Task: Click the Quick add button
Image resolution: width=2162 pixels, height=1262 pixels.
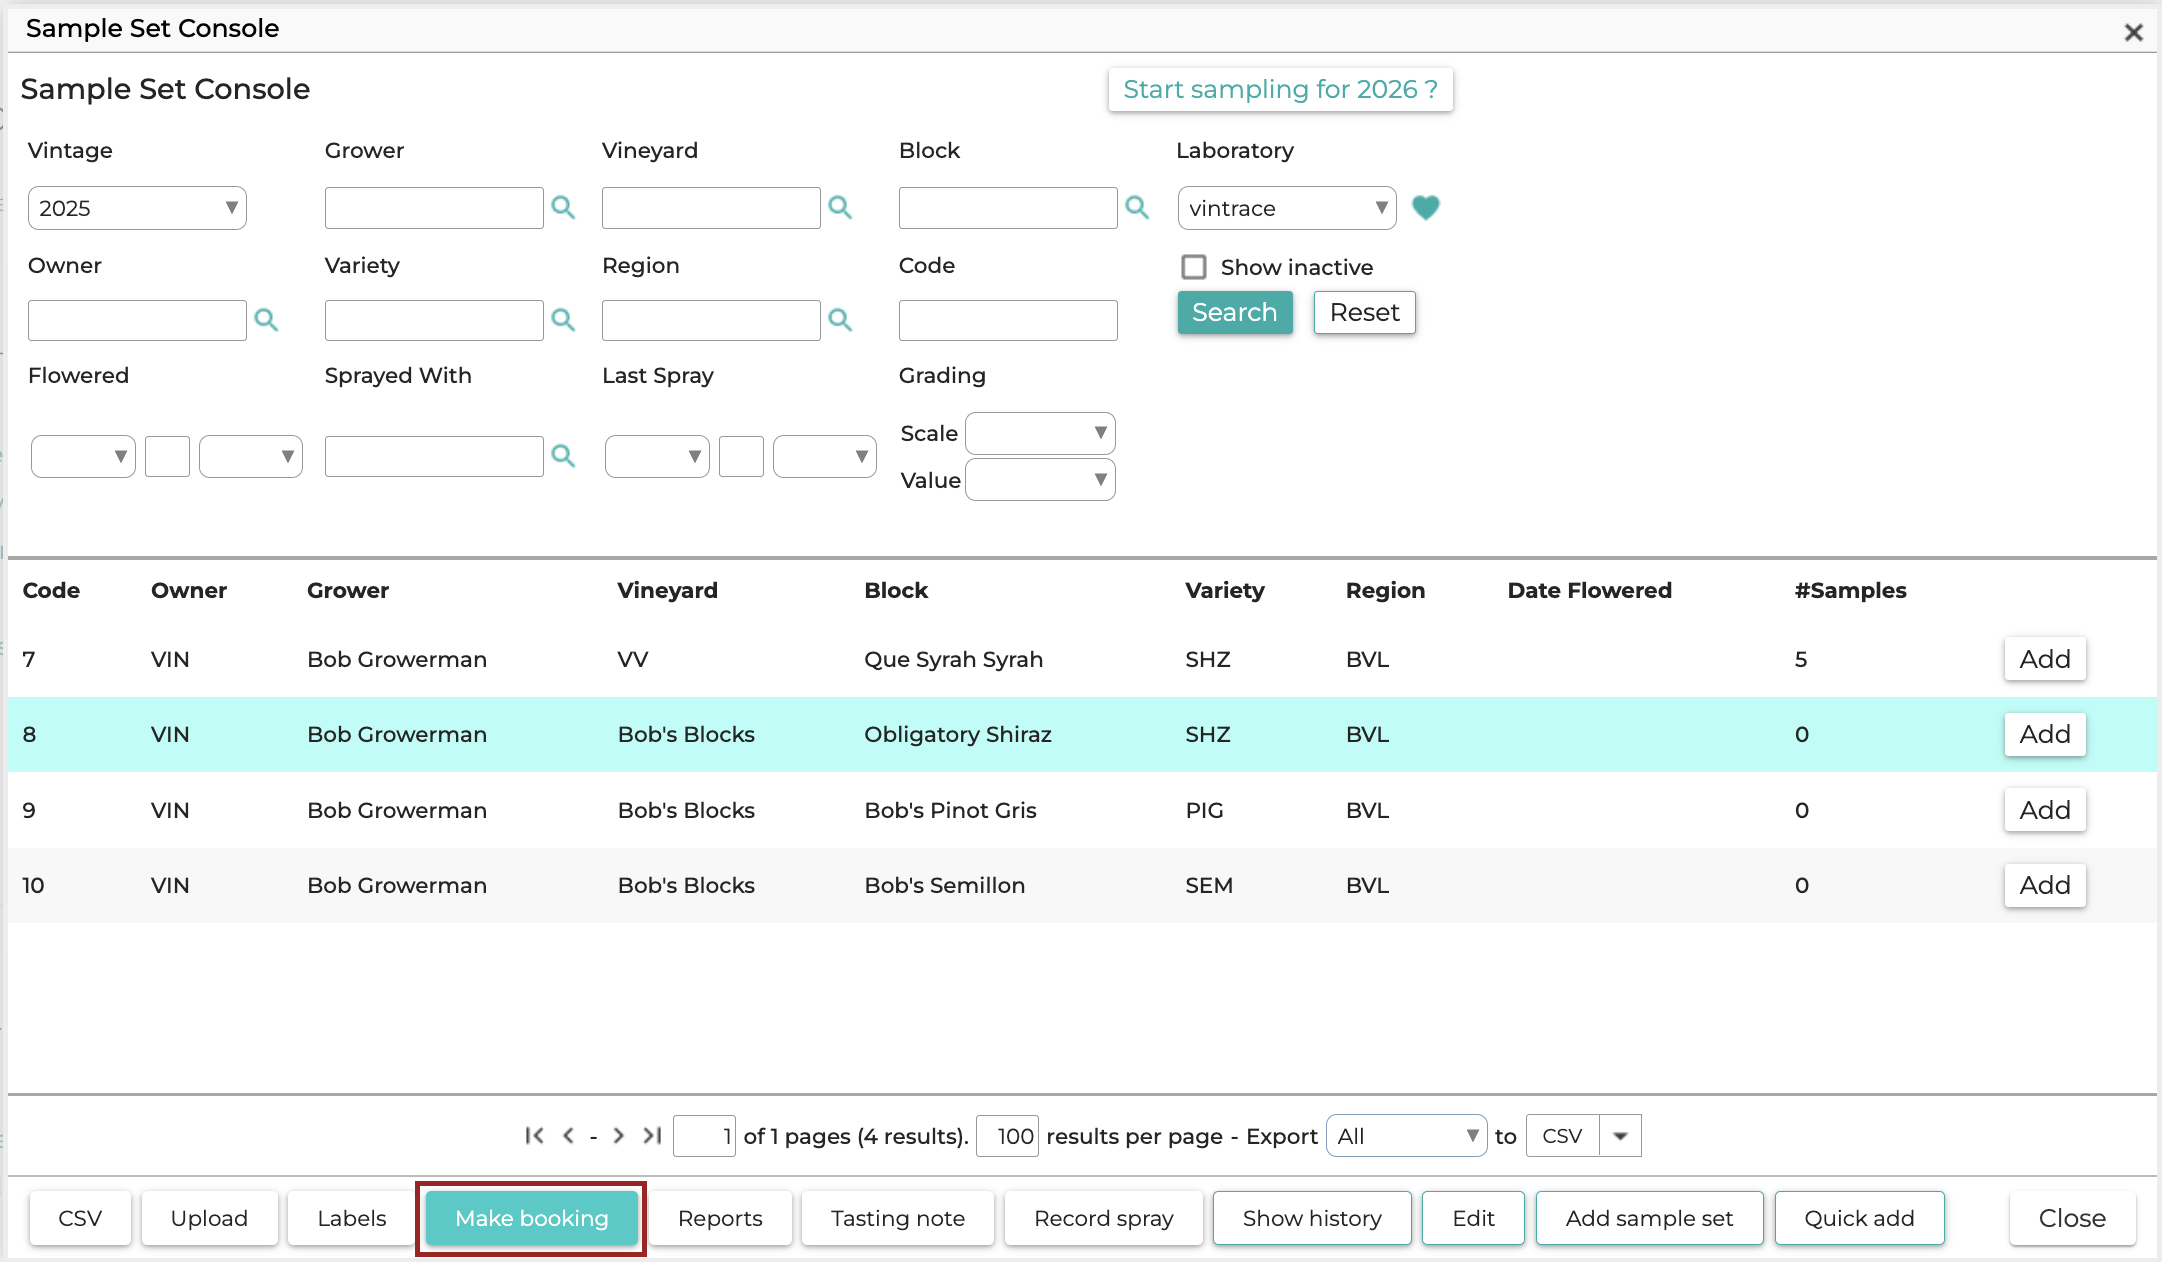Action: 1859,1218
